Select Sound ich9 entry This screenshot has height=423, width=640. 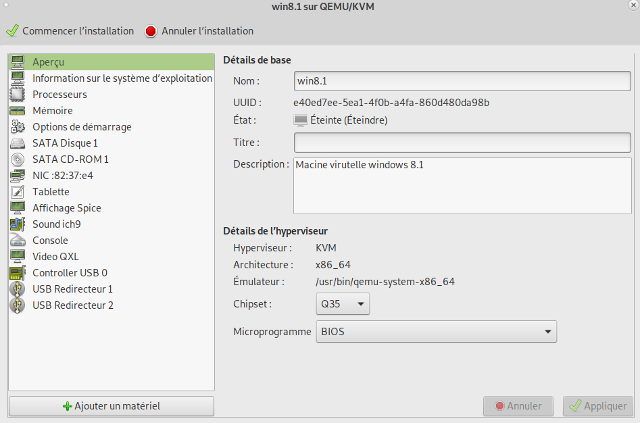pos(111,224)
